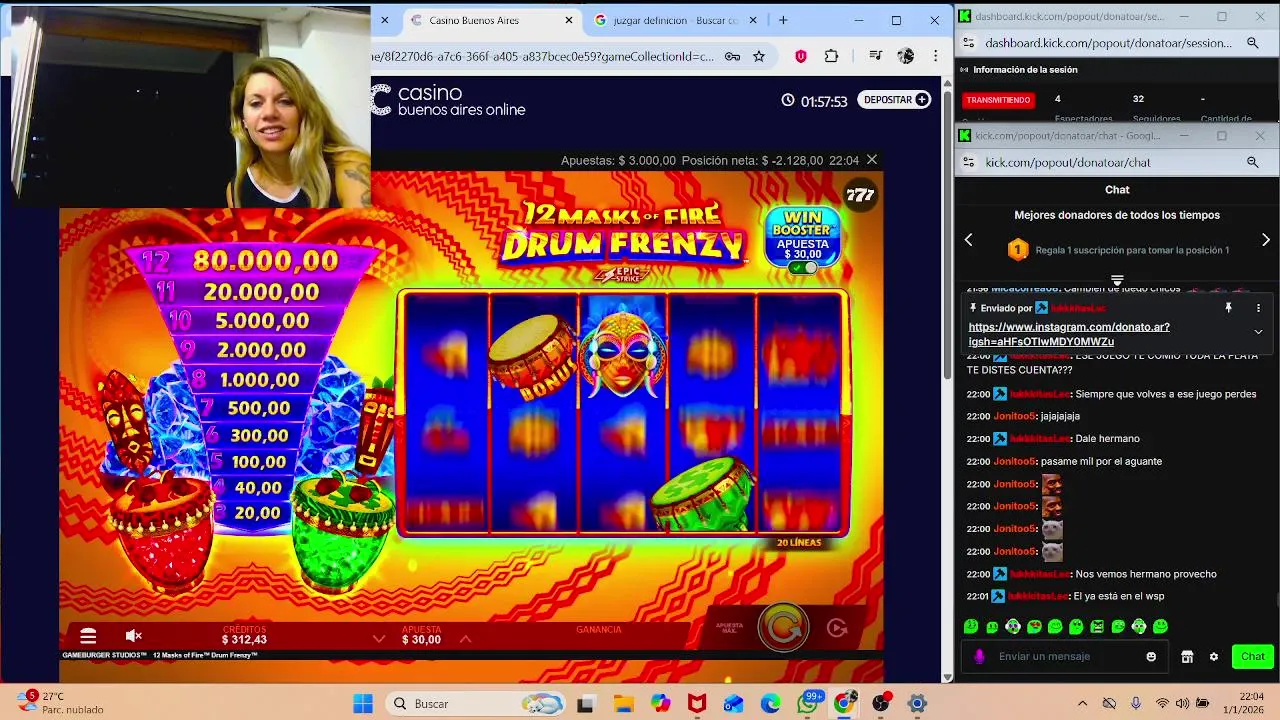
Task: Collapse the pinned message chevron
Action: (x=1258, y=332)
